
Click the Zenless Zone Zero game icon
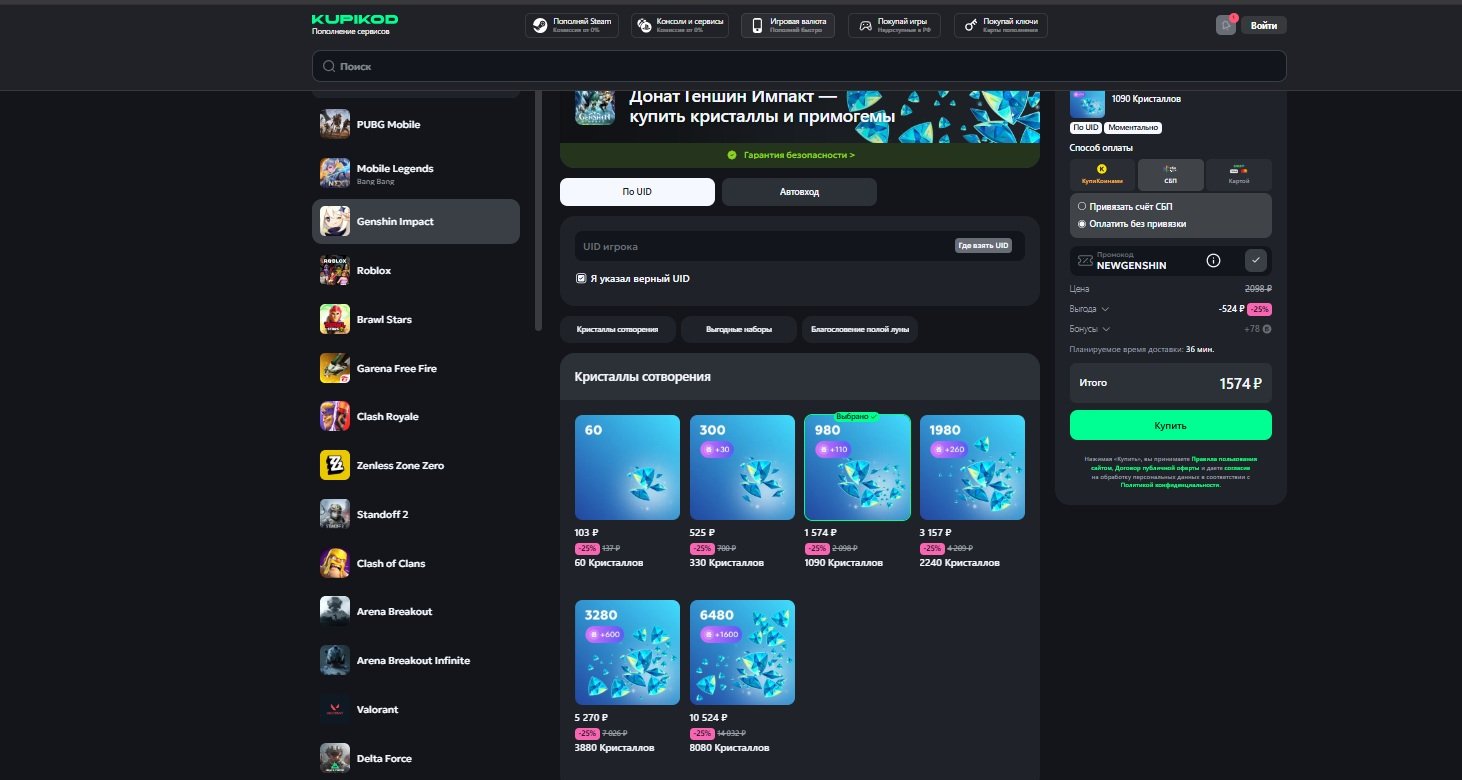coord(335,465)
